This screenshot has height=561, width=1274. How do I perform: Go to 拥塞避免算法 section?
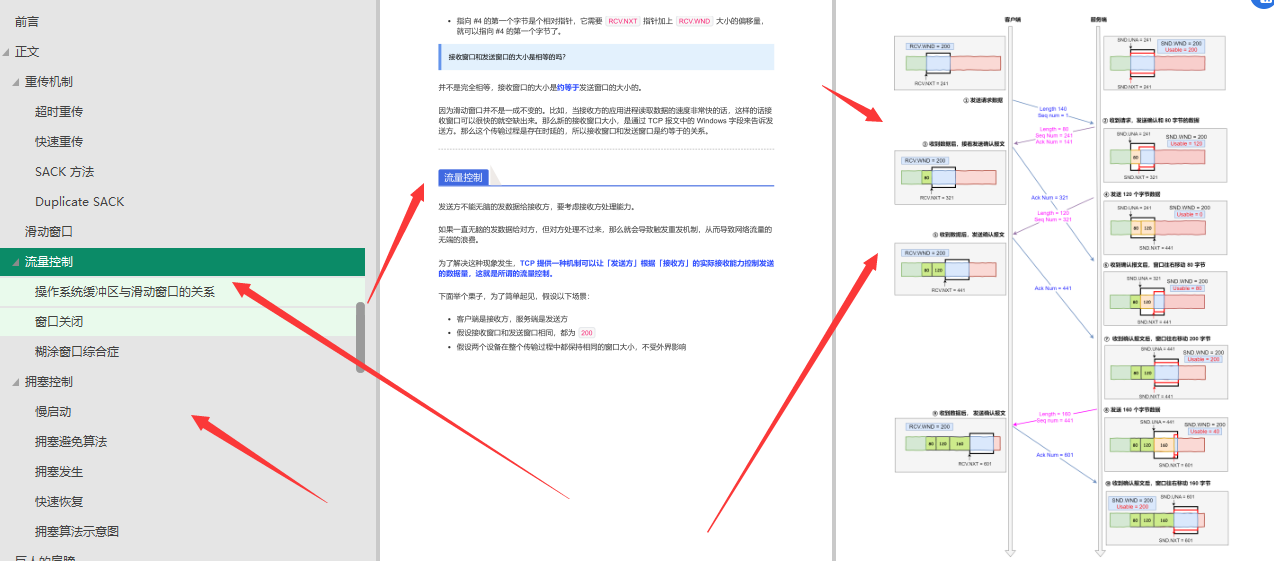coord(71,441)
